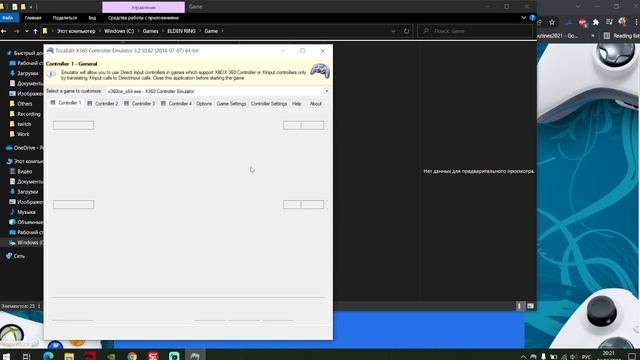This screenshot has height=360, width=640.
Task: Launch Microsoft Edge from the taskbar
Action: coord(48,356)
